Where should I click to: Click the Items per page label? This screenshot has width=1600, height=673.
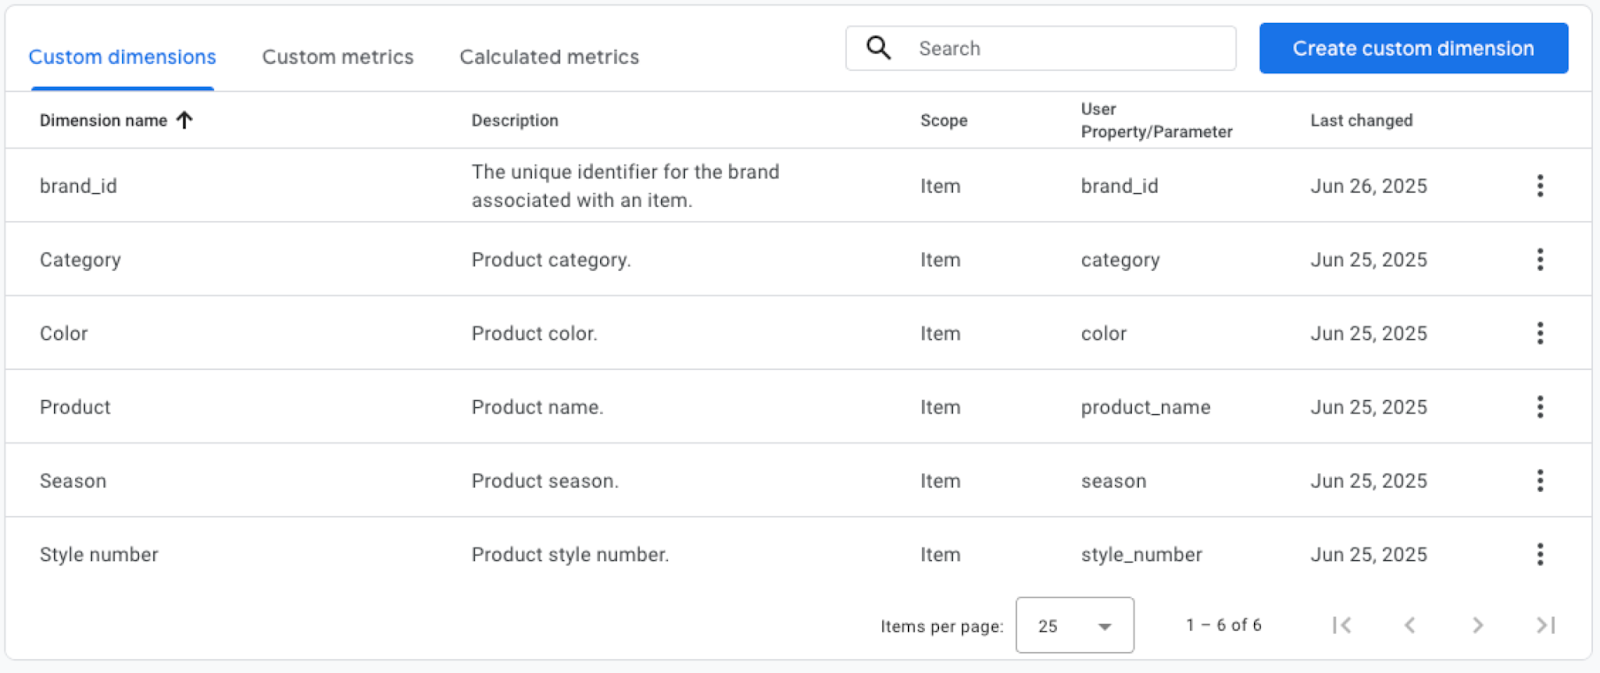pos(942,626)
